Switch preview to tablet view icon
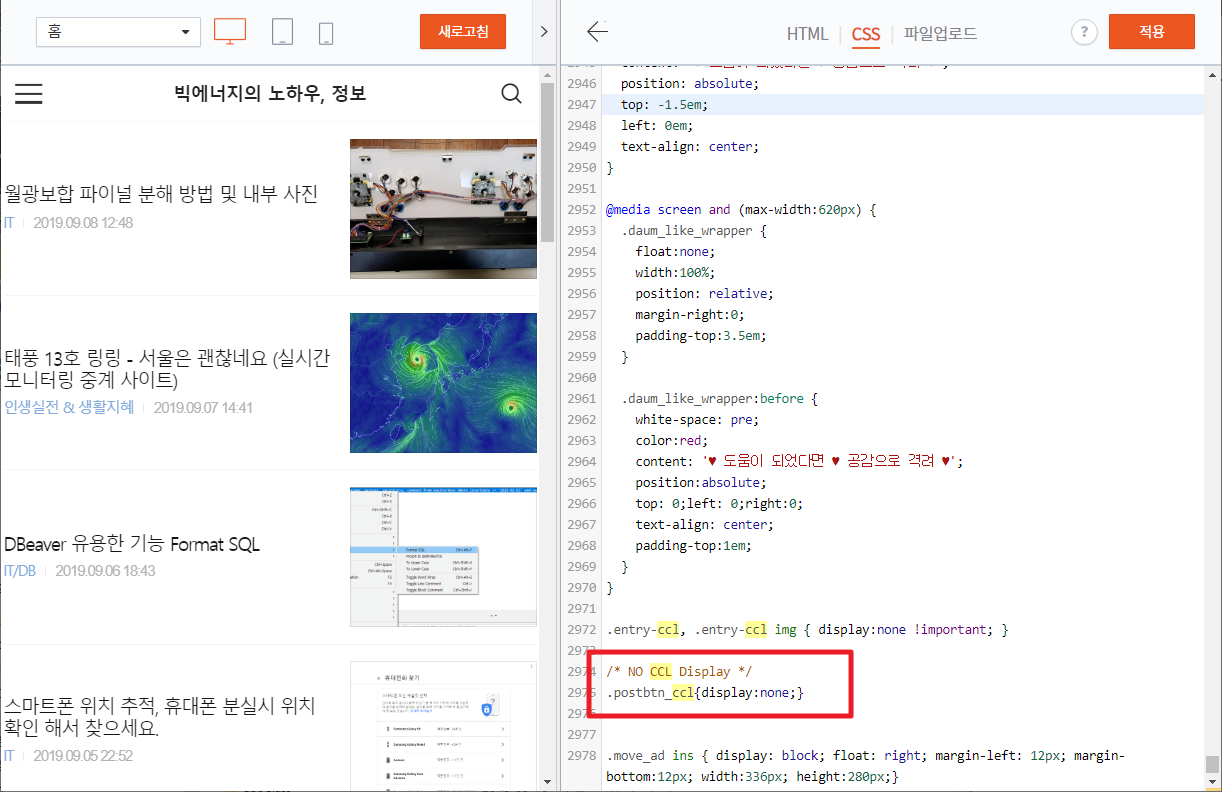 (x=282, y=31)
